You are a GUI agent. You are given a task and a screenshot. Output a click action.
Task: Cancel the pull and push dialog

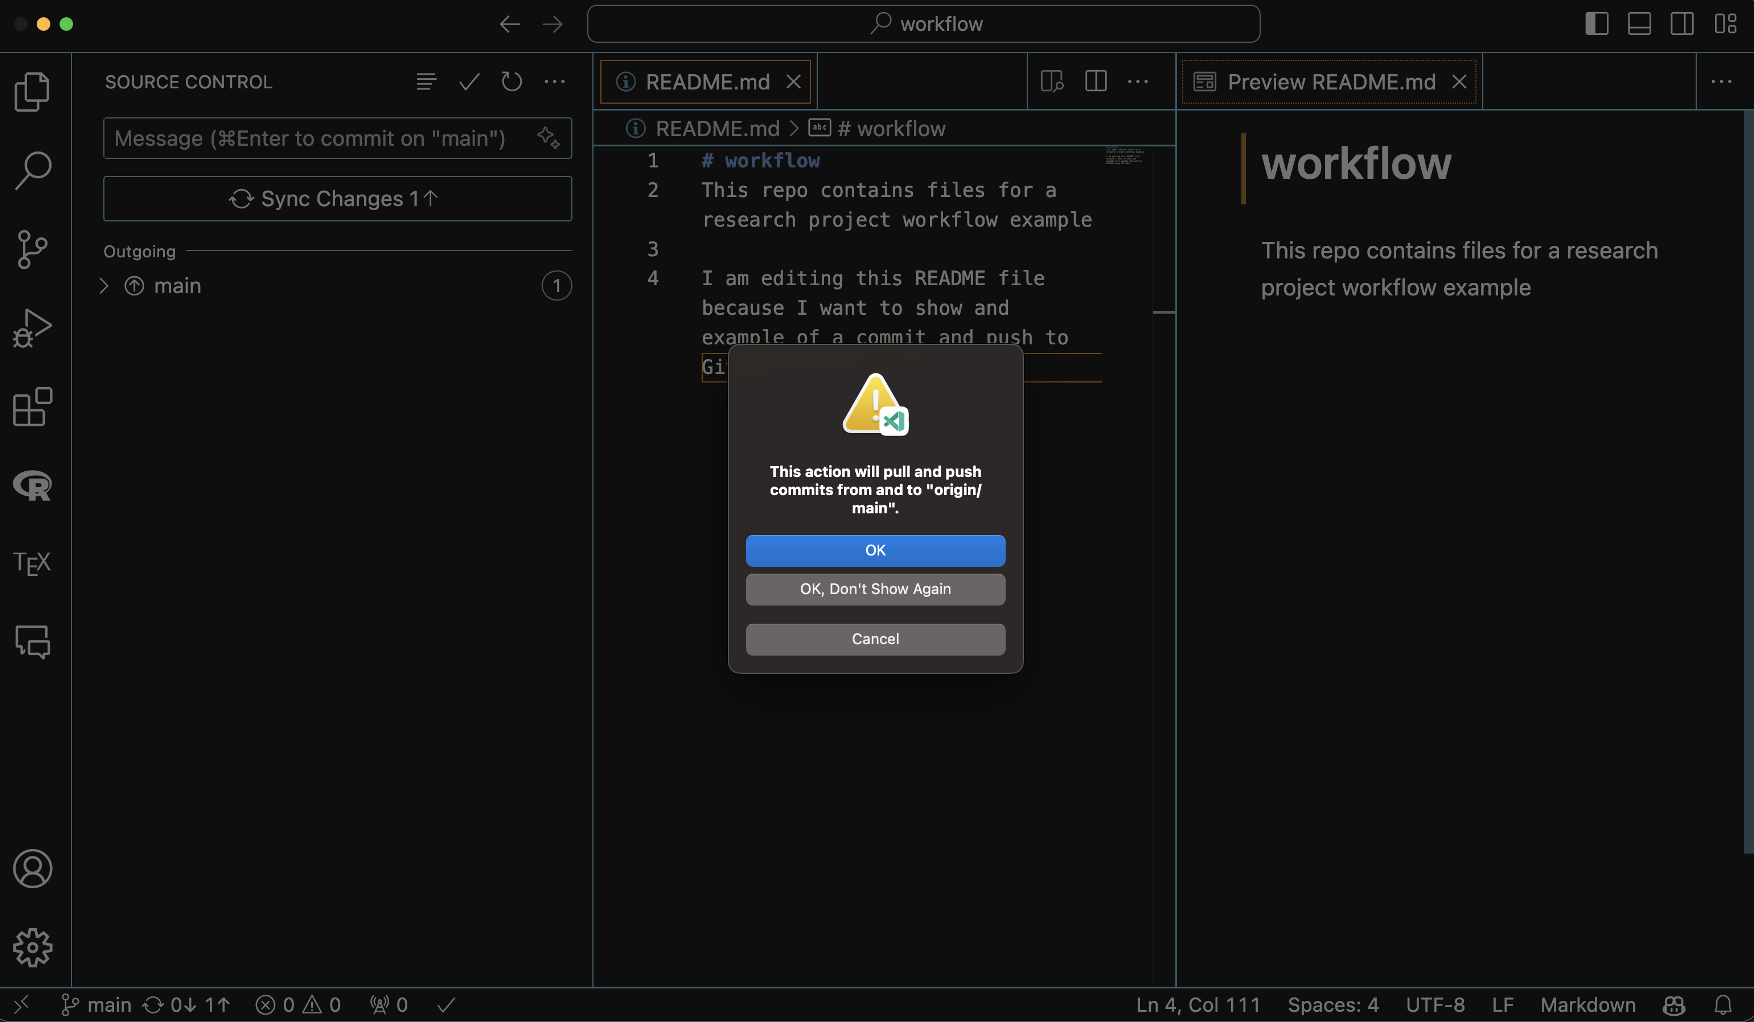pos(876,639)
